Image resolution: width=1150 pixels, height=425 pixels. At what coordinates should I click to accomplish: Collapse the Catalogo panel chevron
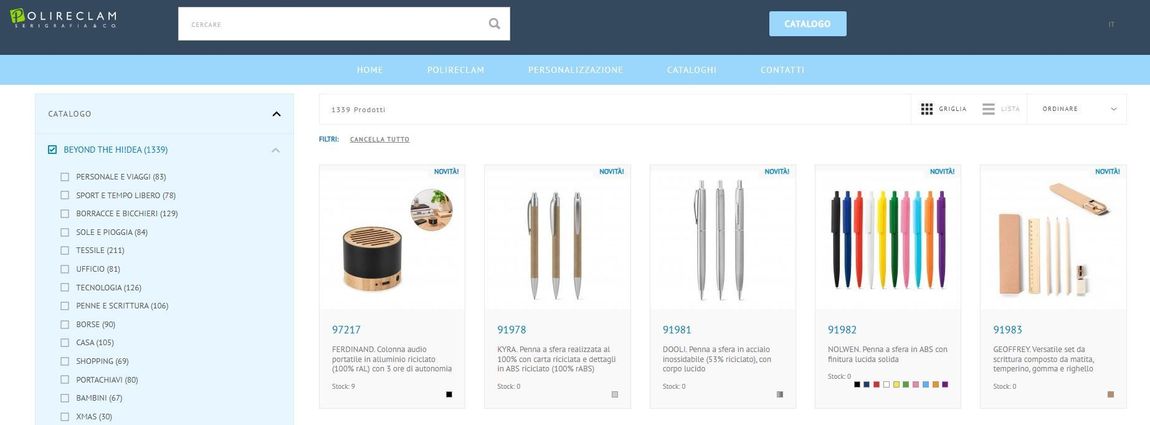click(276, 114)
